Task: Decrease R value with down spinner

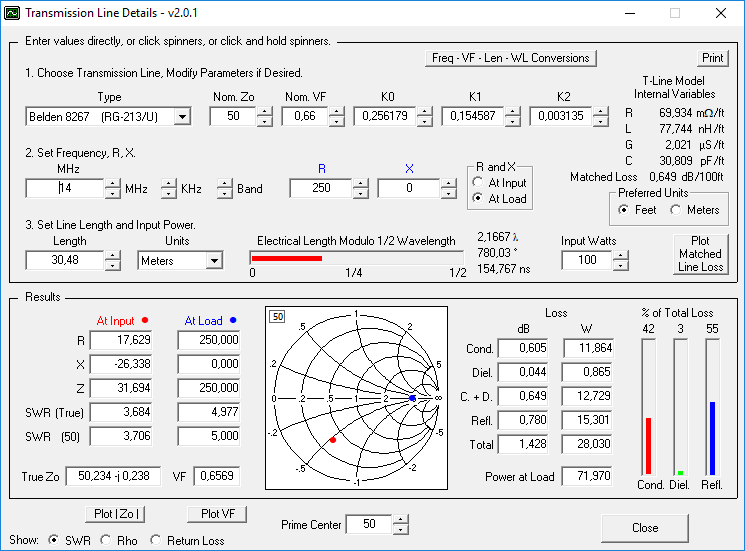Action: (x=361, y=193)
